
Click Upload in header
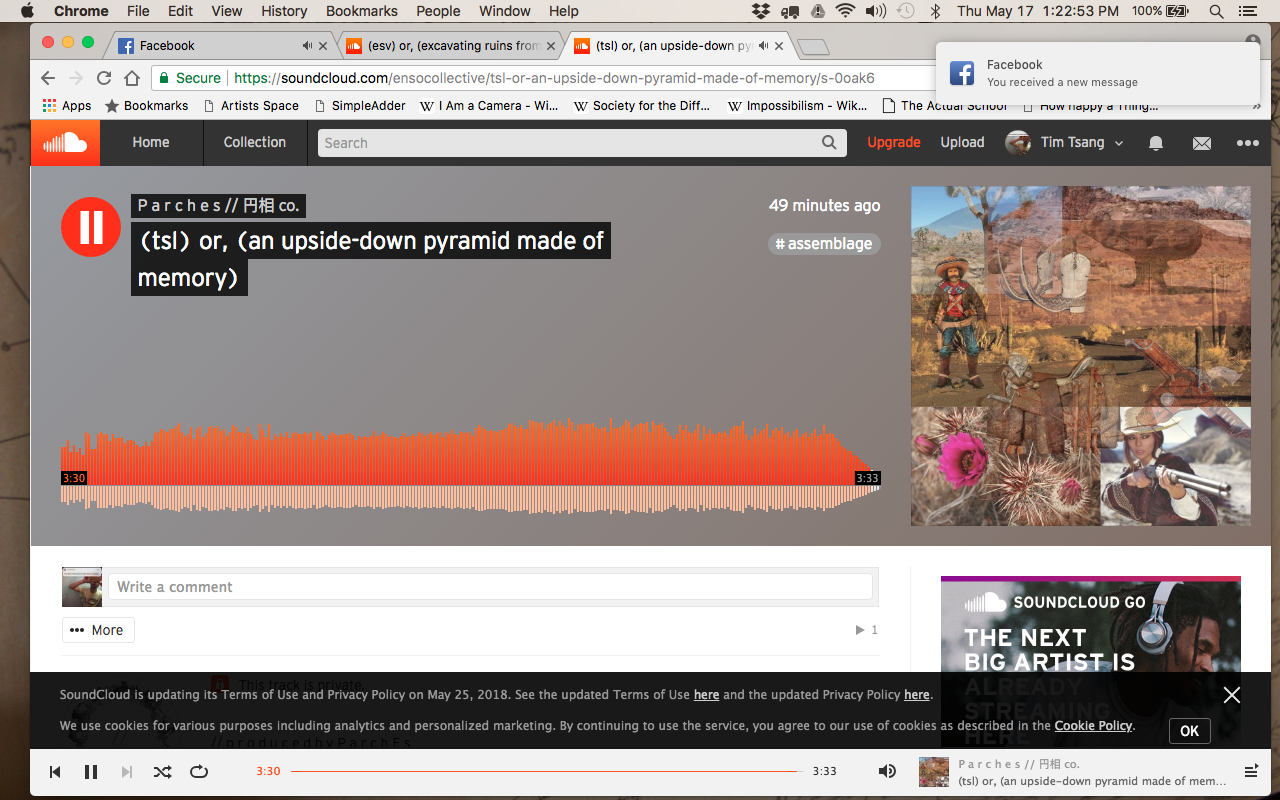[962, 143]
